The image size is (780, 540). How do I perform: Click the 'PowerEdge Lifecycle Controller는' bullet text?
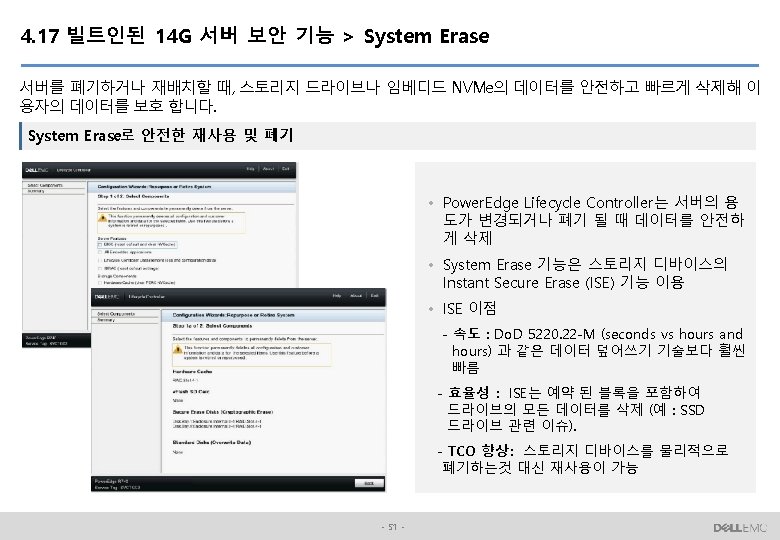[593, 220]
